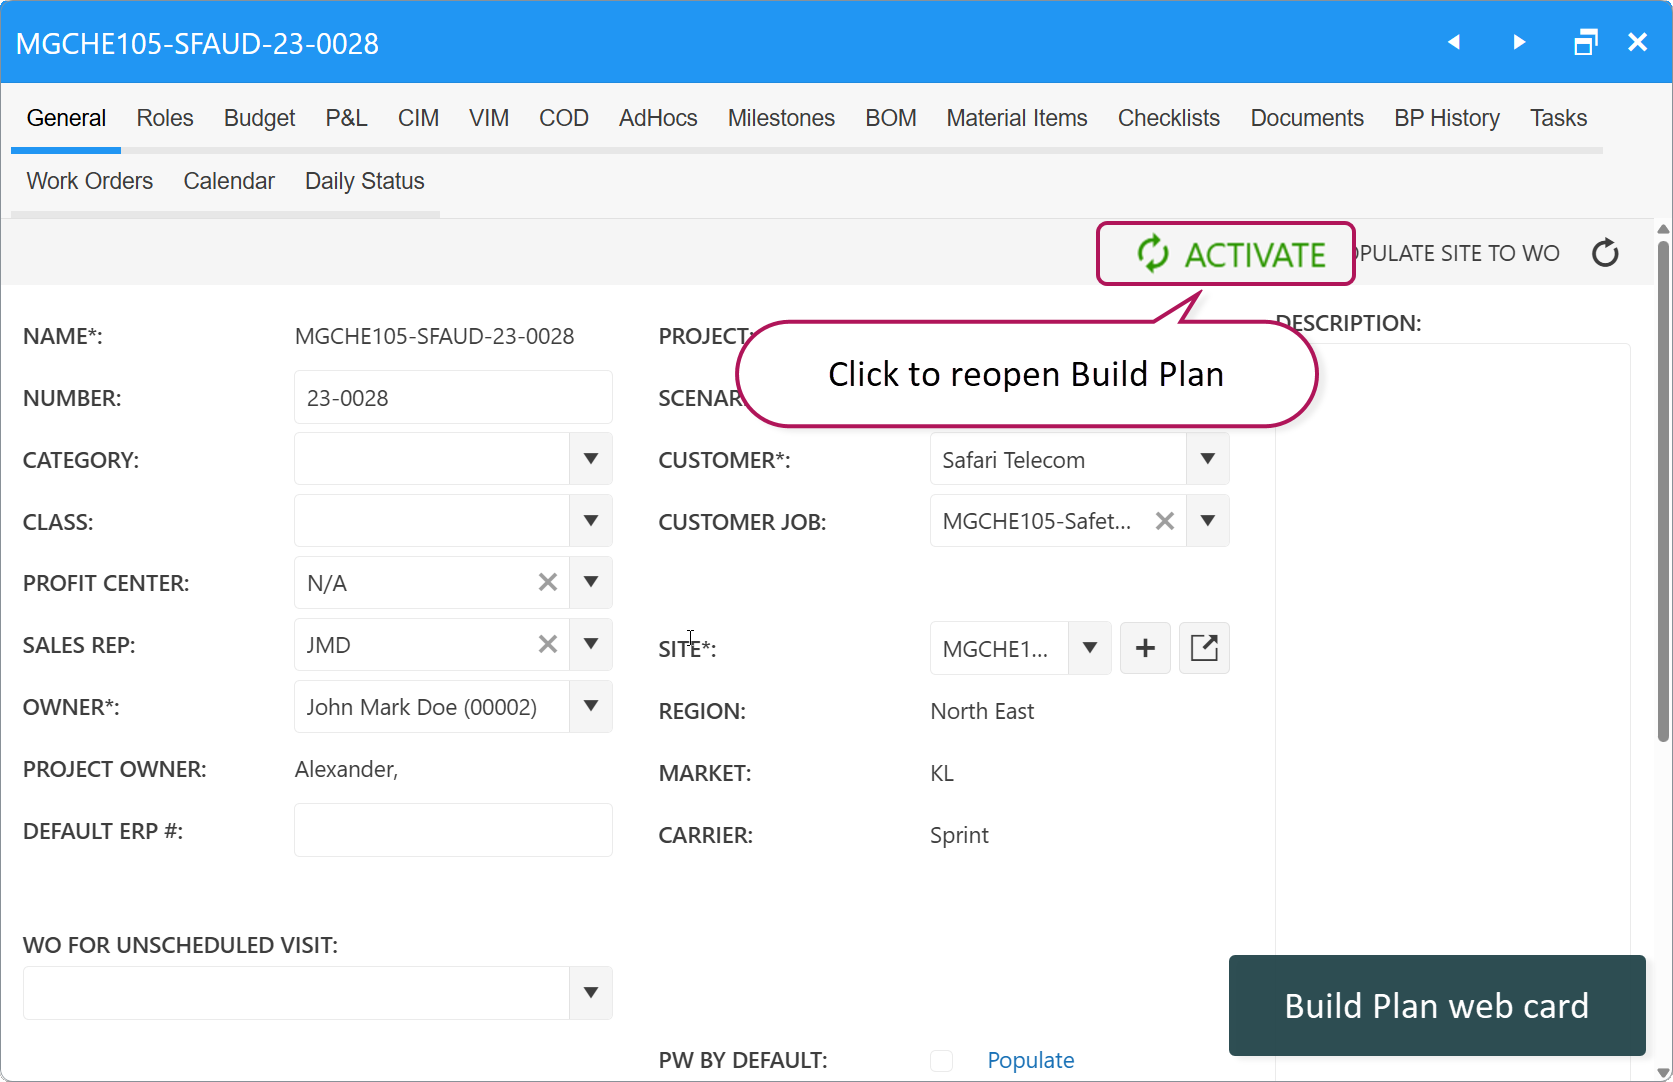Toggle the PW by Default checkbox
The width and height of the screenshot is (1673, 1082).
(x=941, y=1061)
